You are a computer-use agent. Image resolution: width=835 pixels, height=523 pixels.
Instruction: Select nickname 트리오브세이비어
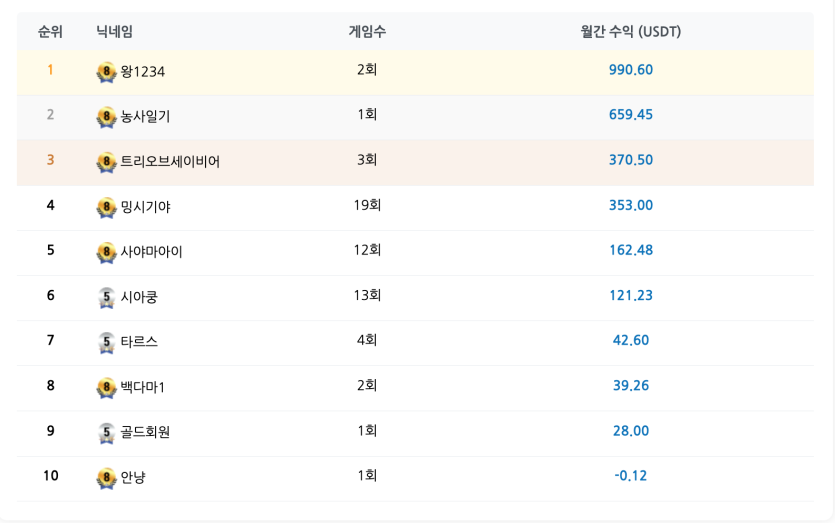170,161
